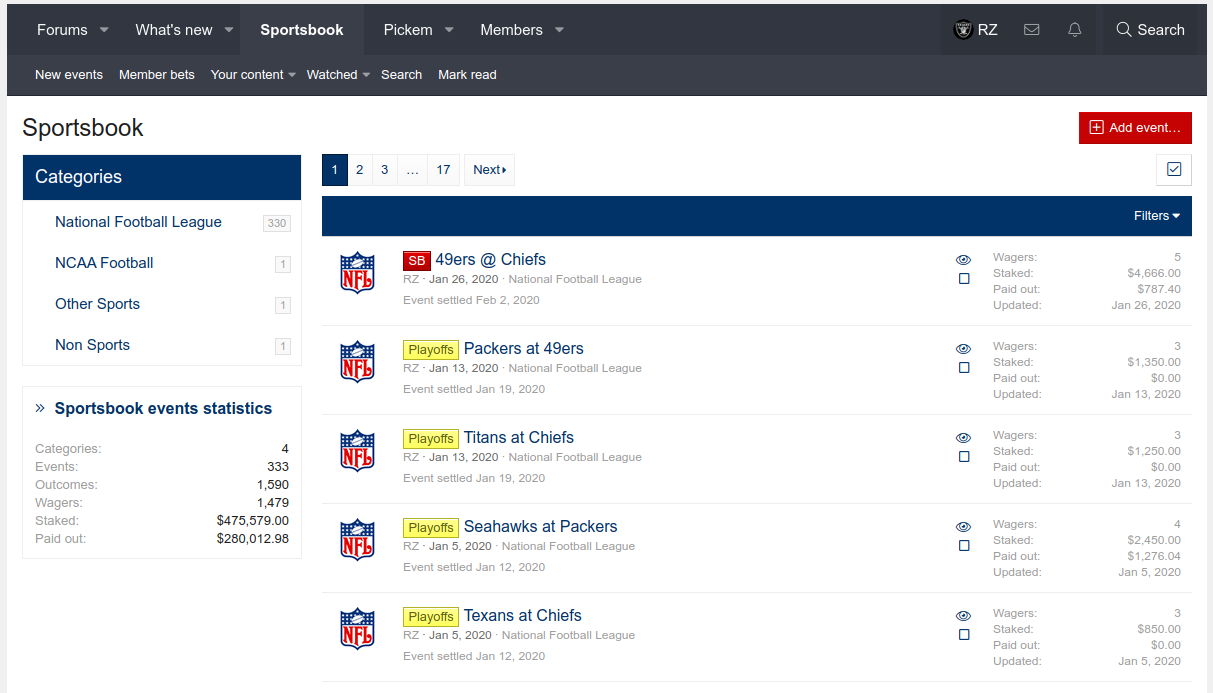Tick the checkbox for 49ers @ Chiefs
The image size is (1213, 693).
[964, 279]
